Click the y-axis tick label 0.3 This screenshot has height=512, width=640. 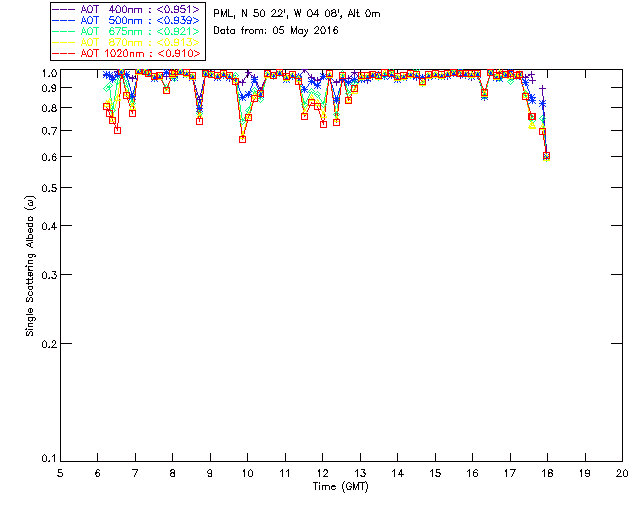tap(49, 275)
